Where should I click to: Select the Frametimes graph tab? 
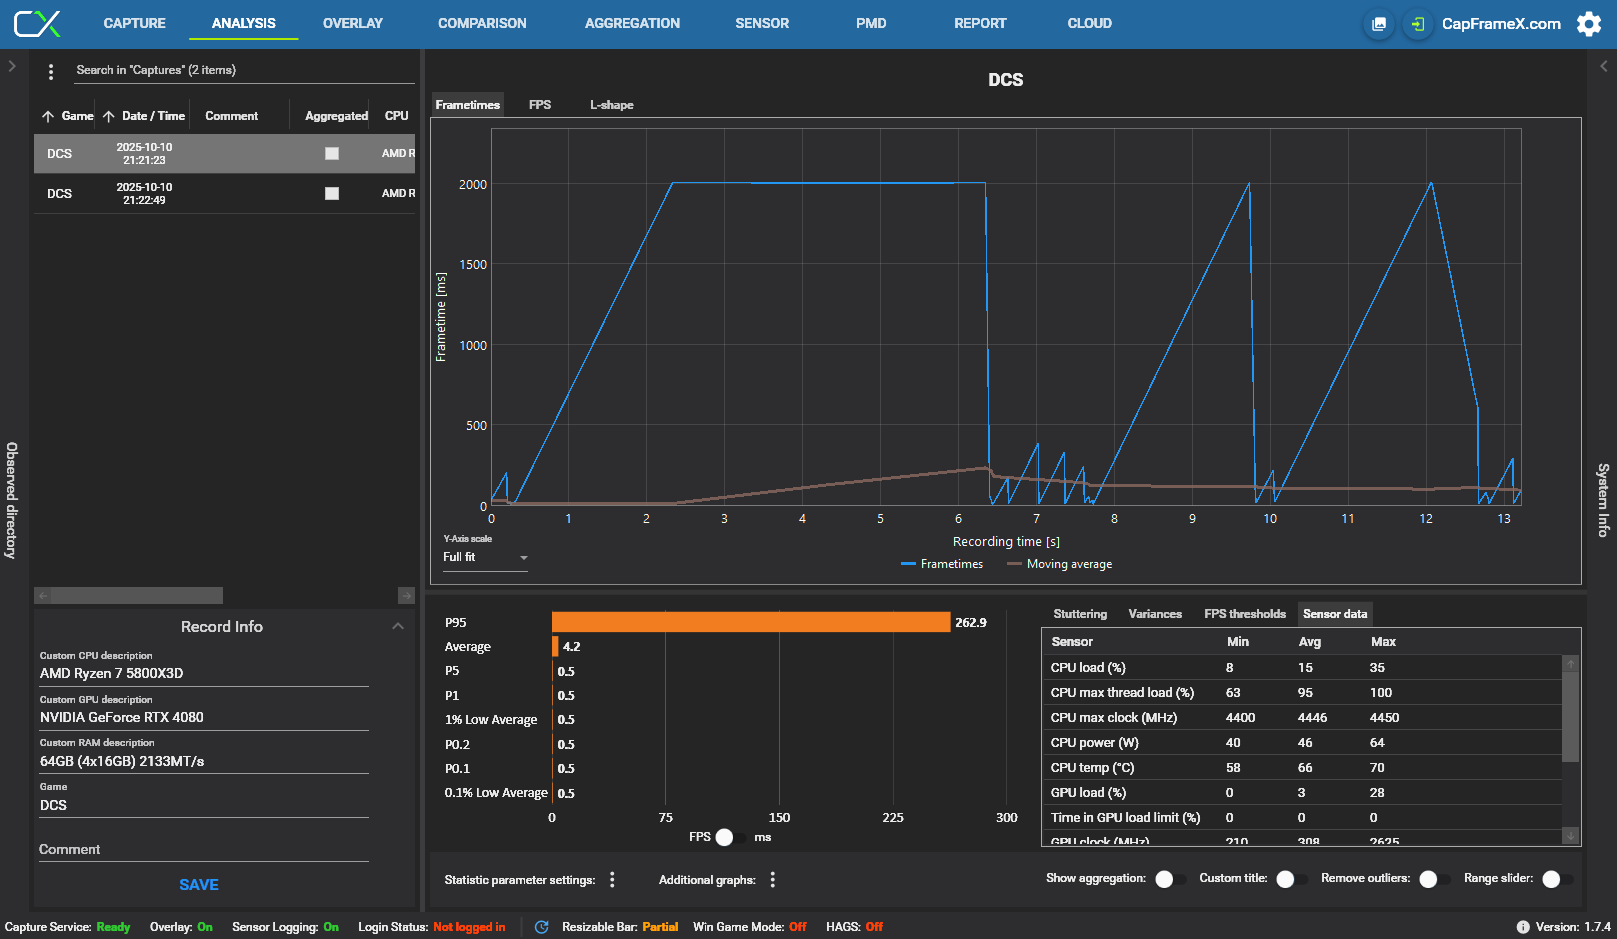coord(468,105)
